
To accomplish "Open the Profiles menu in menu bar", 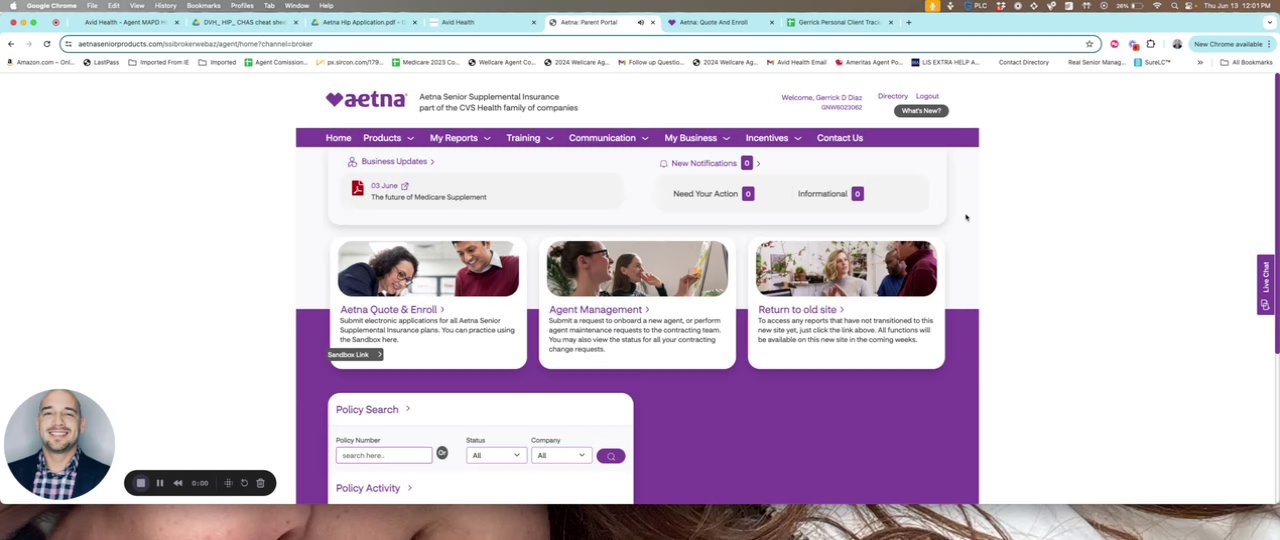I will (242, 6).
